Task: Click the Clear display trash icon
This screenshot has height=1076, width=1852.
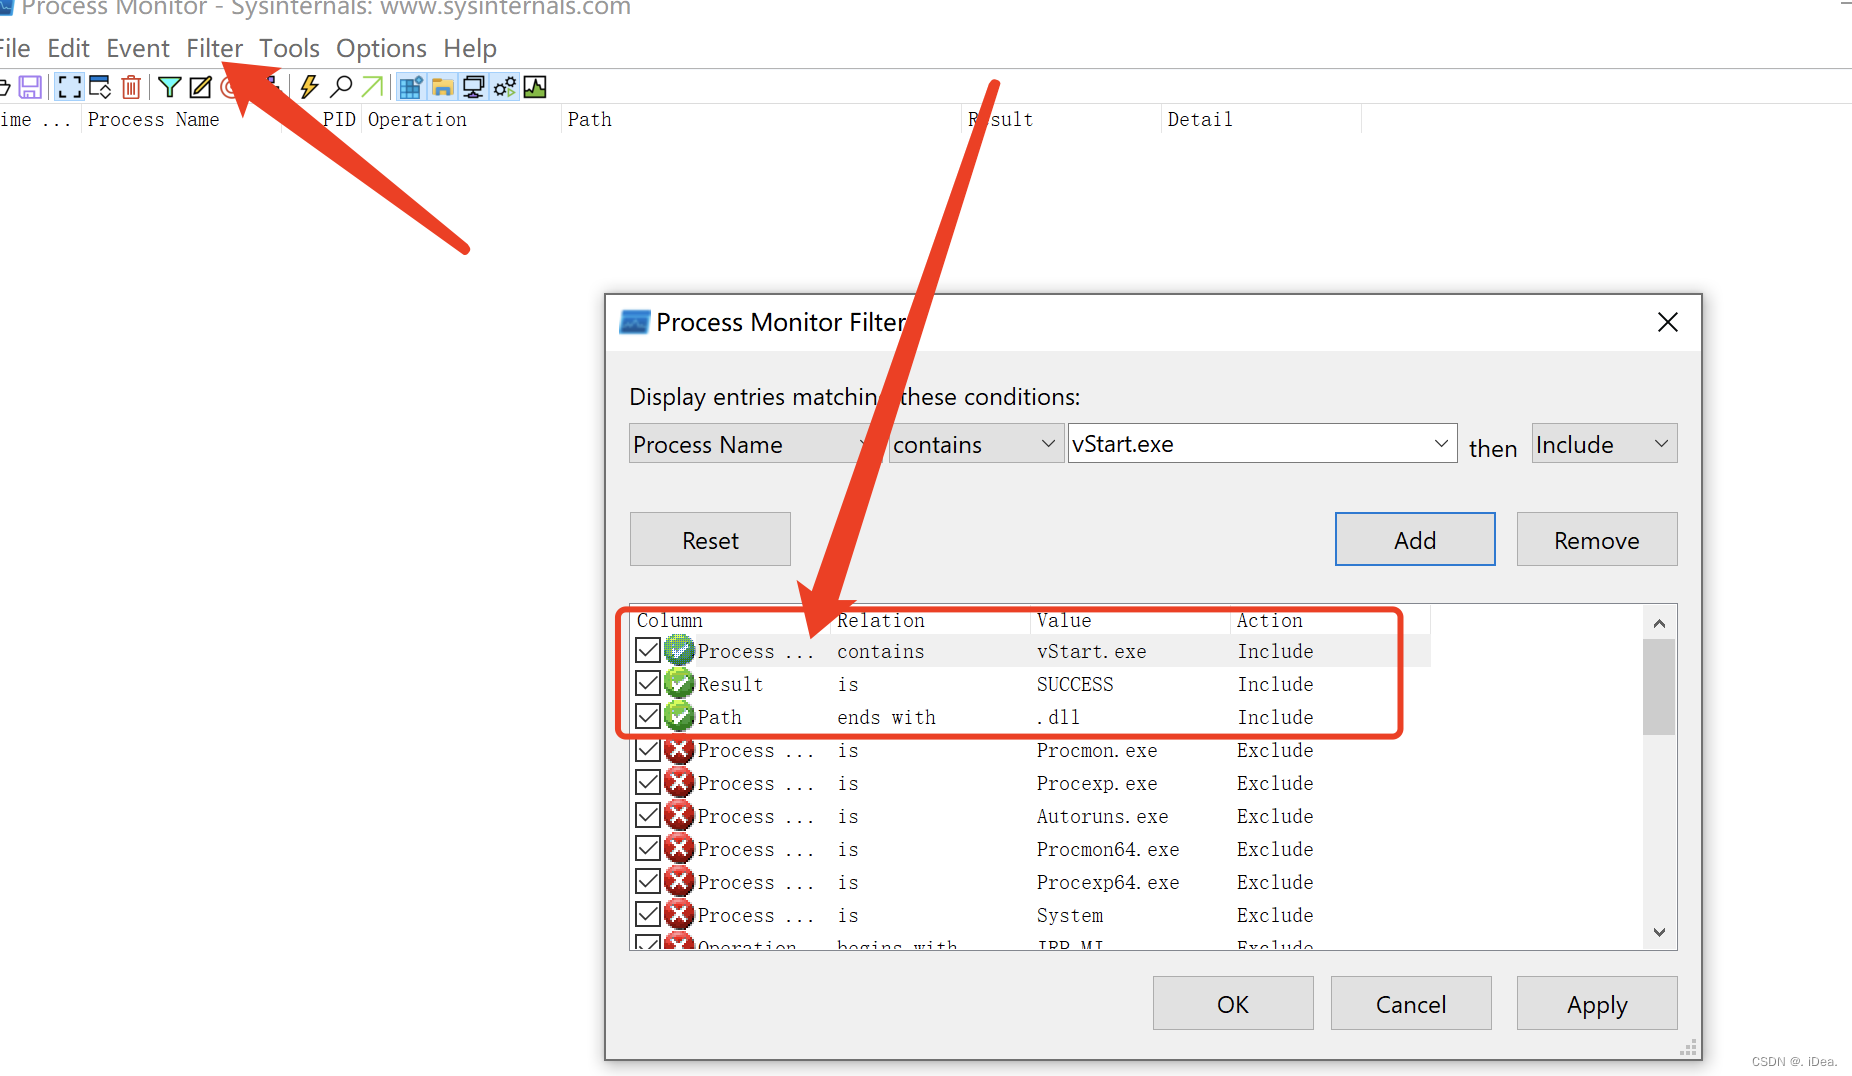Action: tap(131, 87)
